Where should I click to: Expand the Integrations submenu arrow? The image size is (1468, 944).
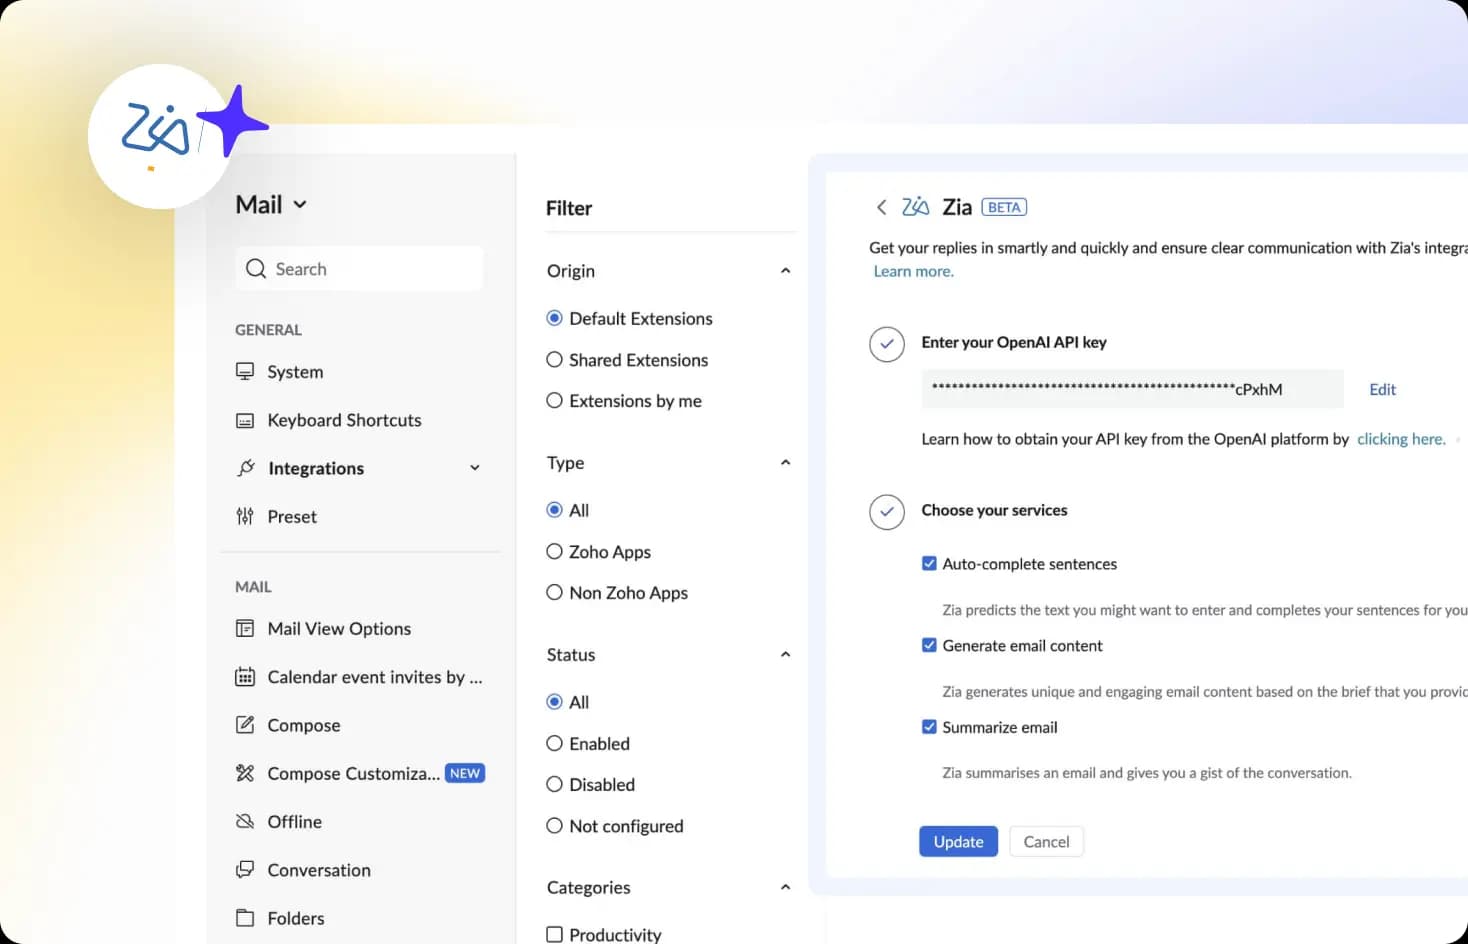click(475, 468)
